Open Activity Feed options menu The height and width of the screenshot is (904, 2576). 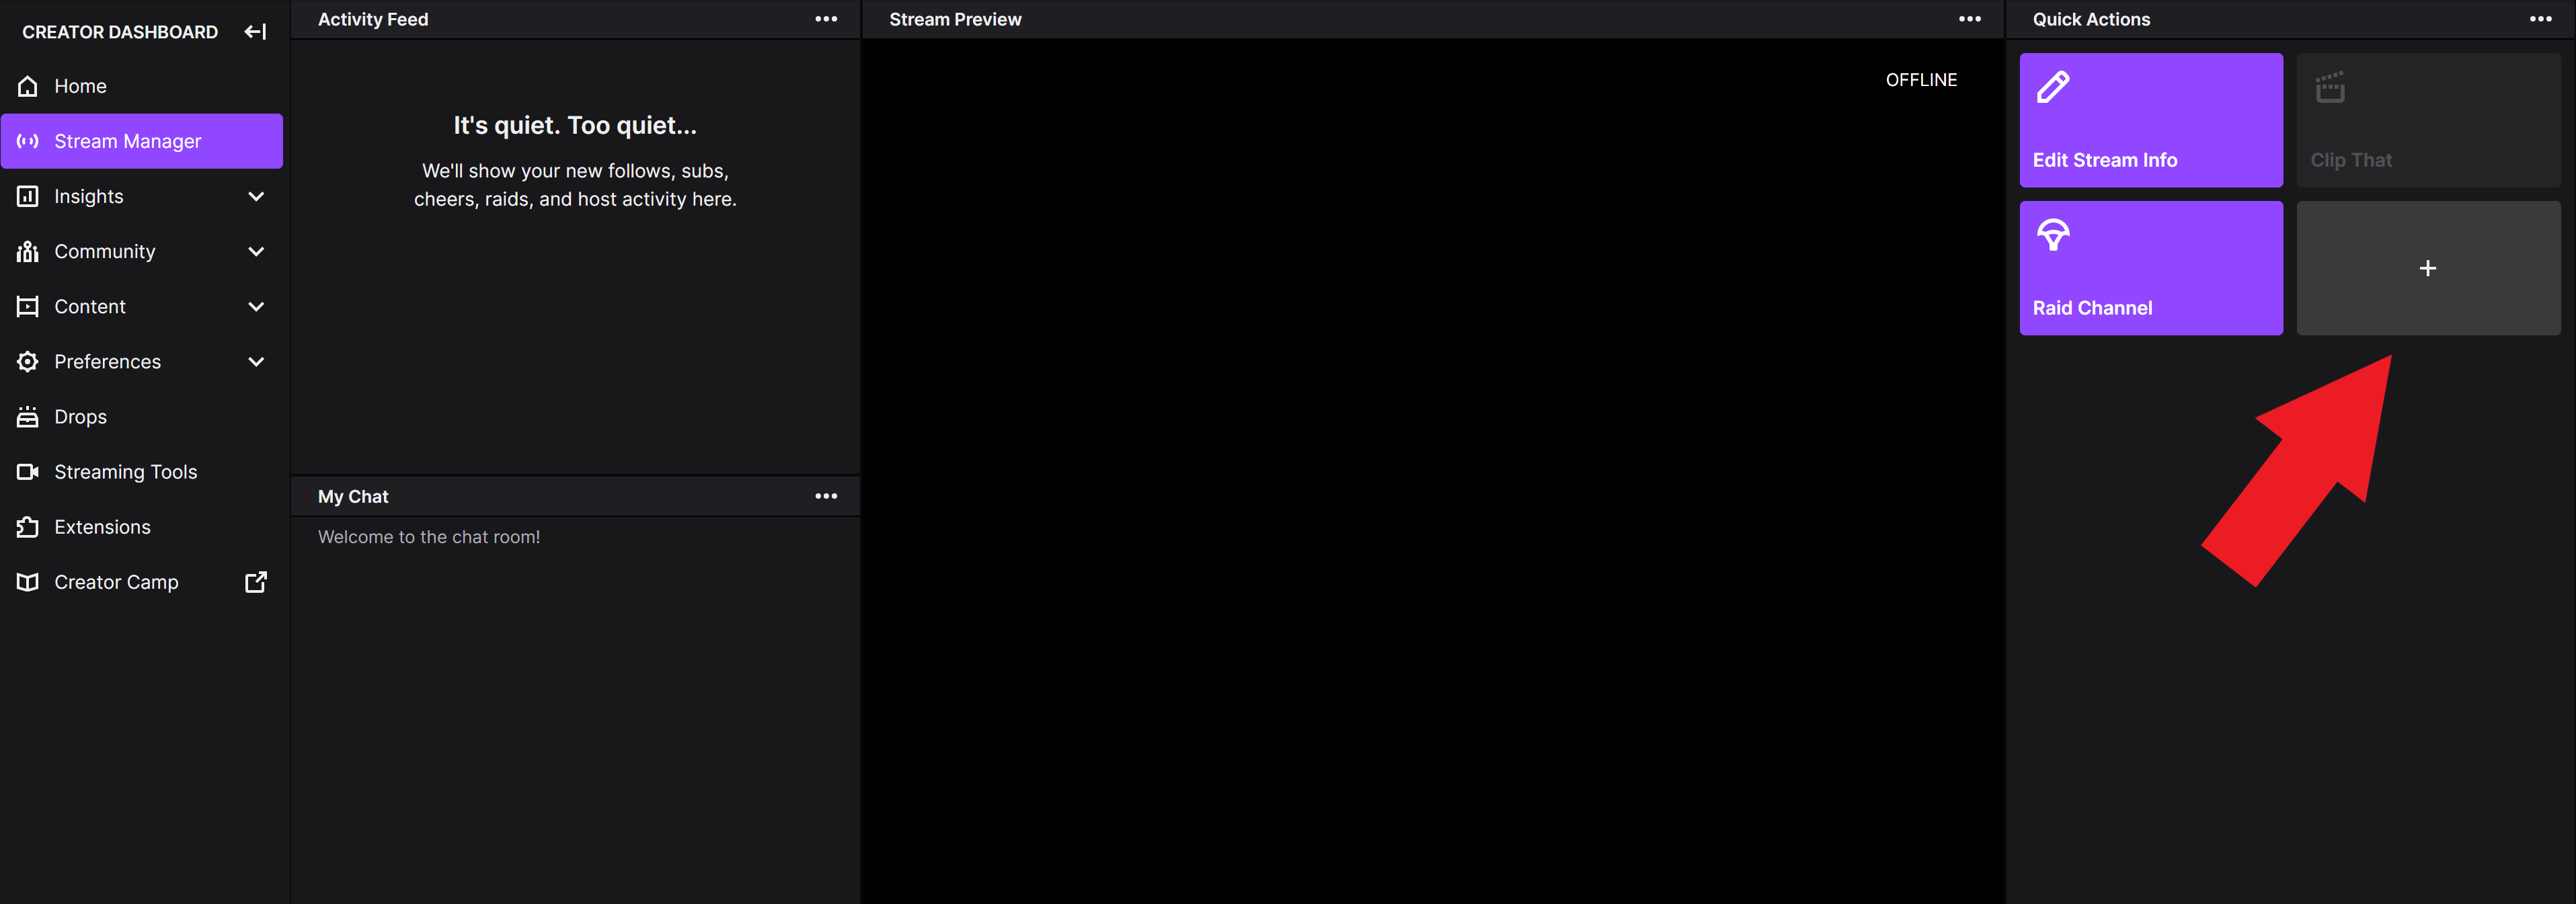(x=825, y=18)
